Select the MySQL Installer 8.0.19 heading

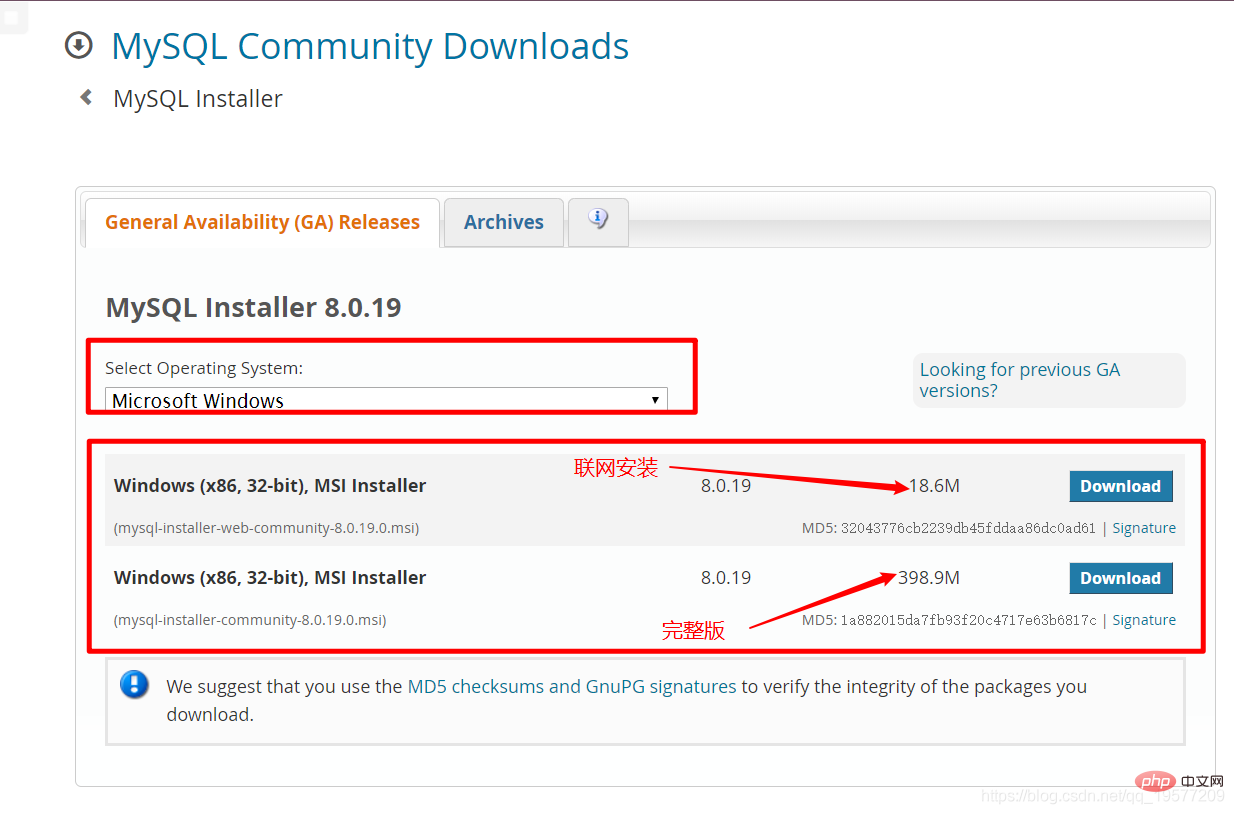click(253, 307)
